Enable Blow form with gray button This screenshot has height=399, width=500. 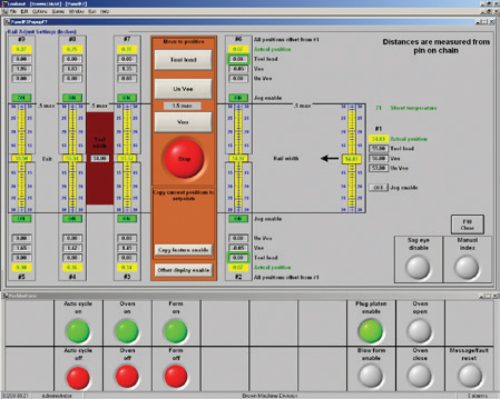point(371,376)
